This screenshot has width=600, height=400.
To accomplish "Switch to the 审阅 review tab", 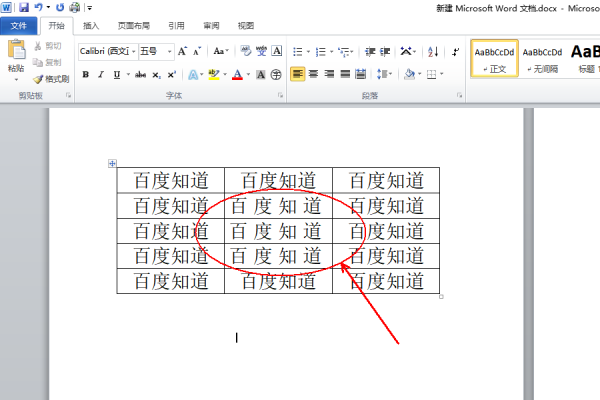I will 211,26.
